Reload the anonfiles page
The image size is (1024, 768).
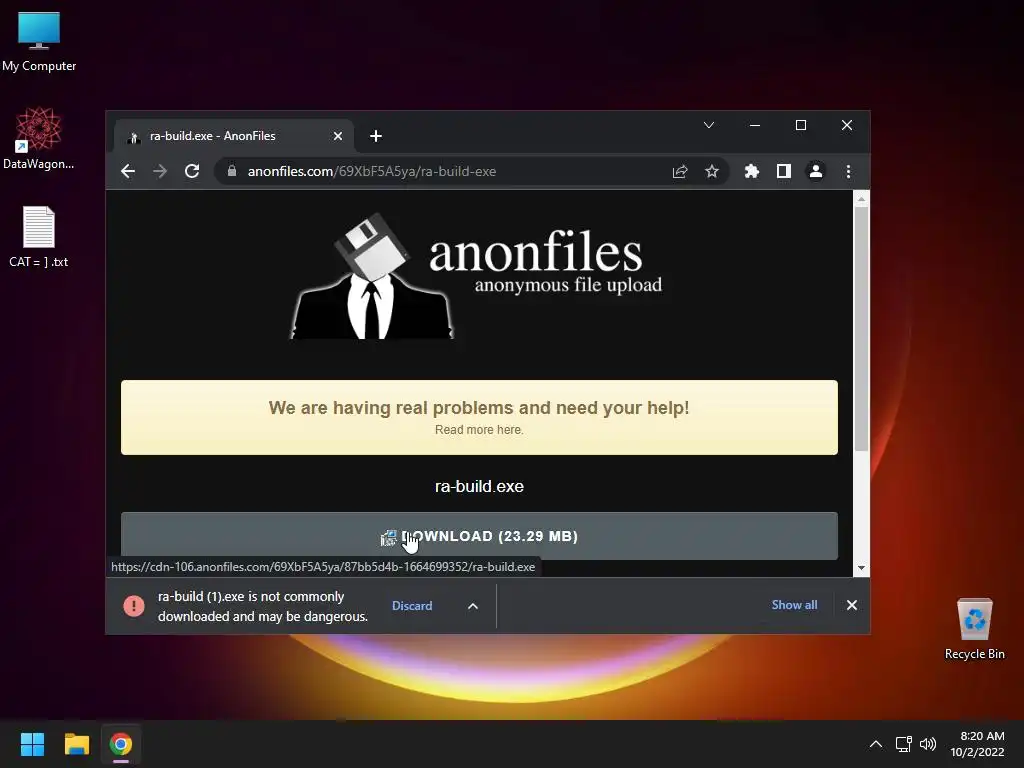point(192,171)
